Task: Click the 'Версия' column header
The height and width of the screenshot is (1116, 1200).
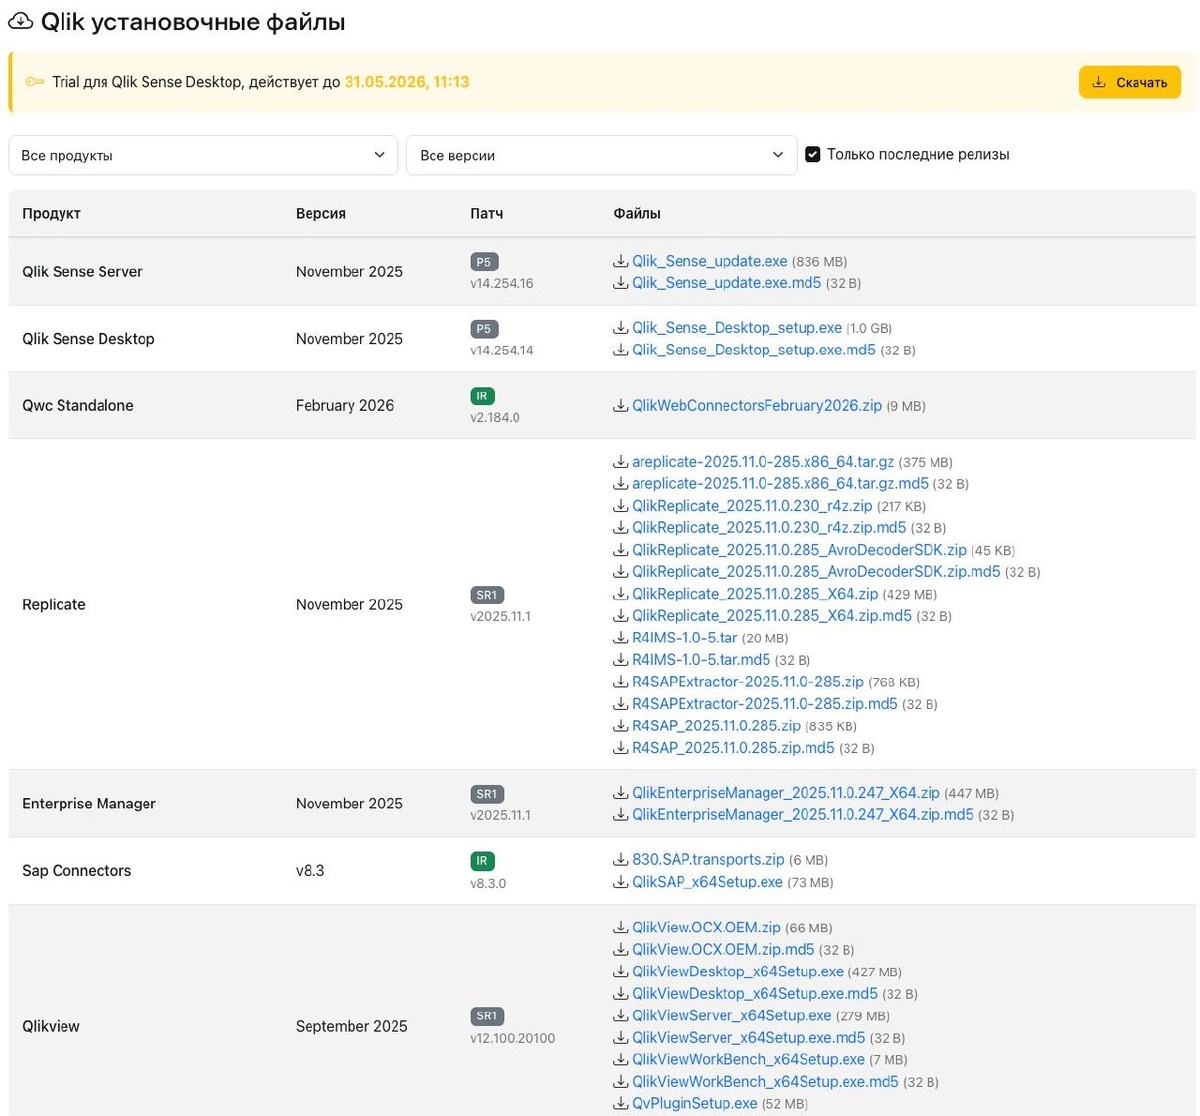Action: 321,214
